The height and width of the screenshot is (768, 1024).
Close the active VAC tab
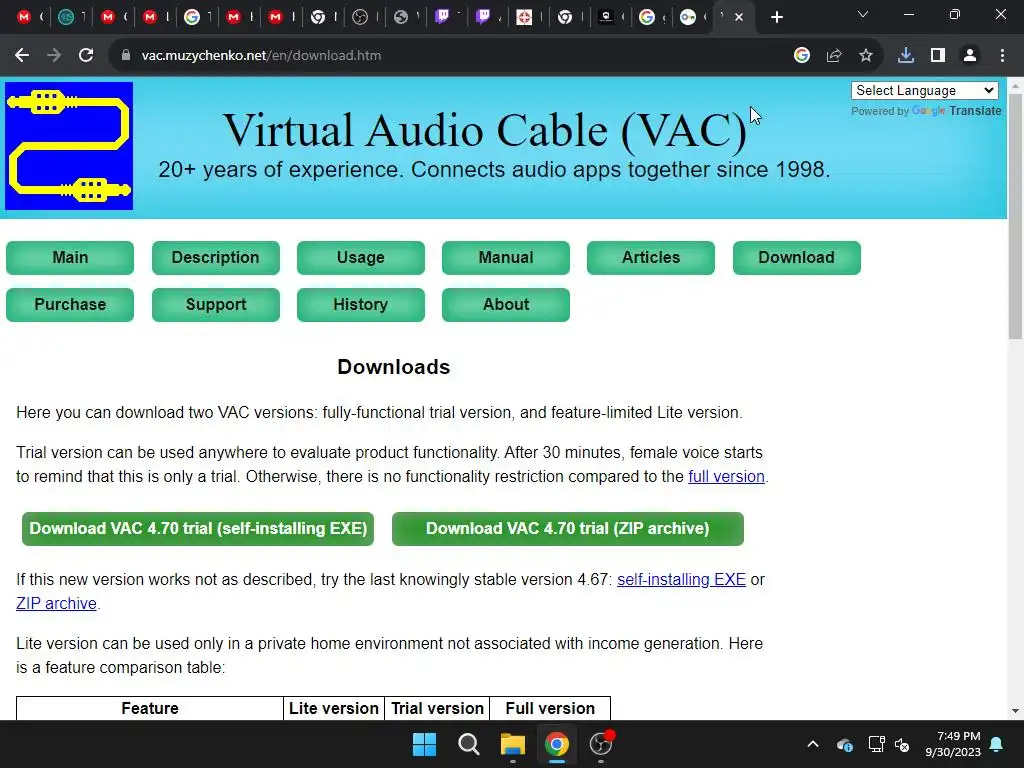pos(739,18)
